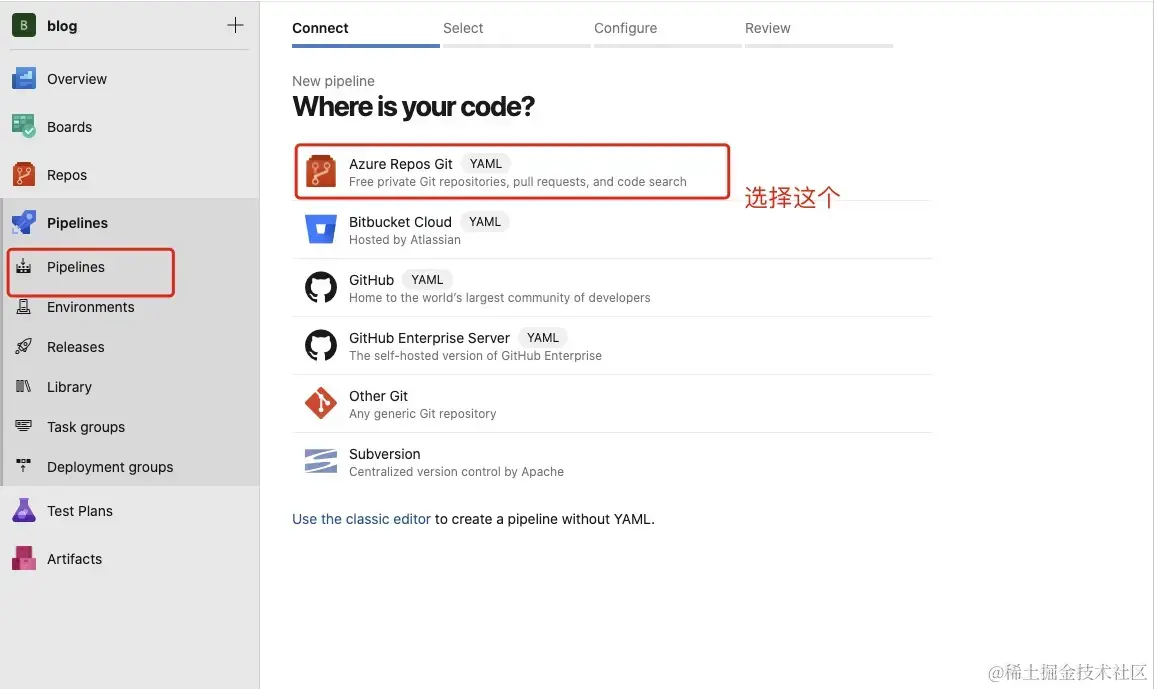1154x689 pixels.
Task: Click the Test Plans flask icon
Action: pos(24,510)
